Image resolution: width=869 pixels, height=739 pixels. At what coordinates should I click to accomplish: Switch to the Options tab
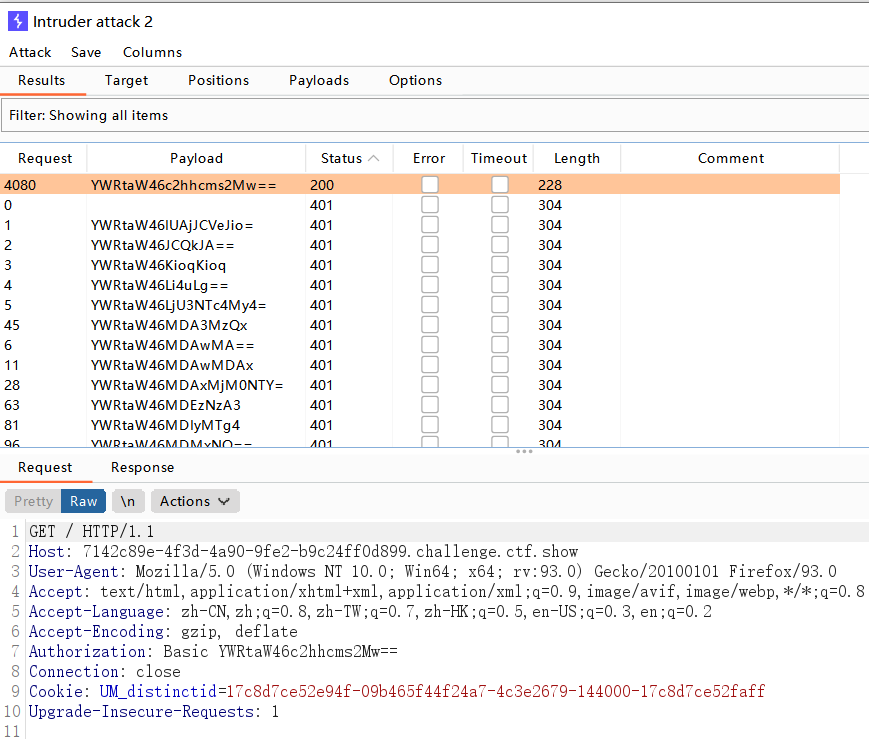tap(416, 80)
